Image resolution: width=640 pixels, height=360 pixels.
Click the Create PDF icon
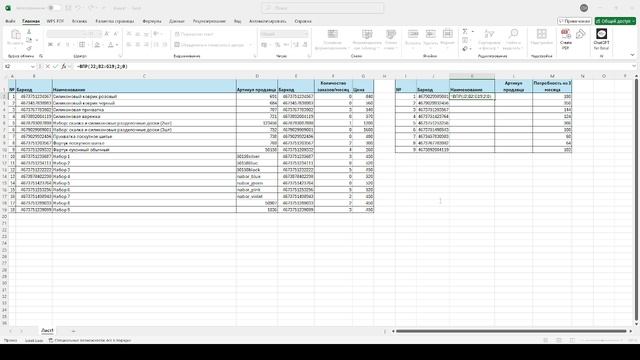pyautogui.click(x=566, y=34)
